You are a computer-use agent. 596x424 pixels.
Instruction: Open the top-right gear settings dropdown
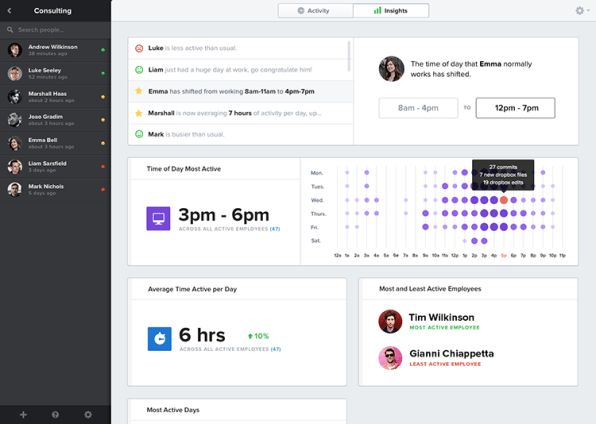(582, 11)
